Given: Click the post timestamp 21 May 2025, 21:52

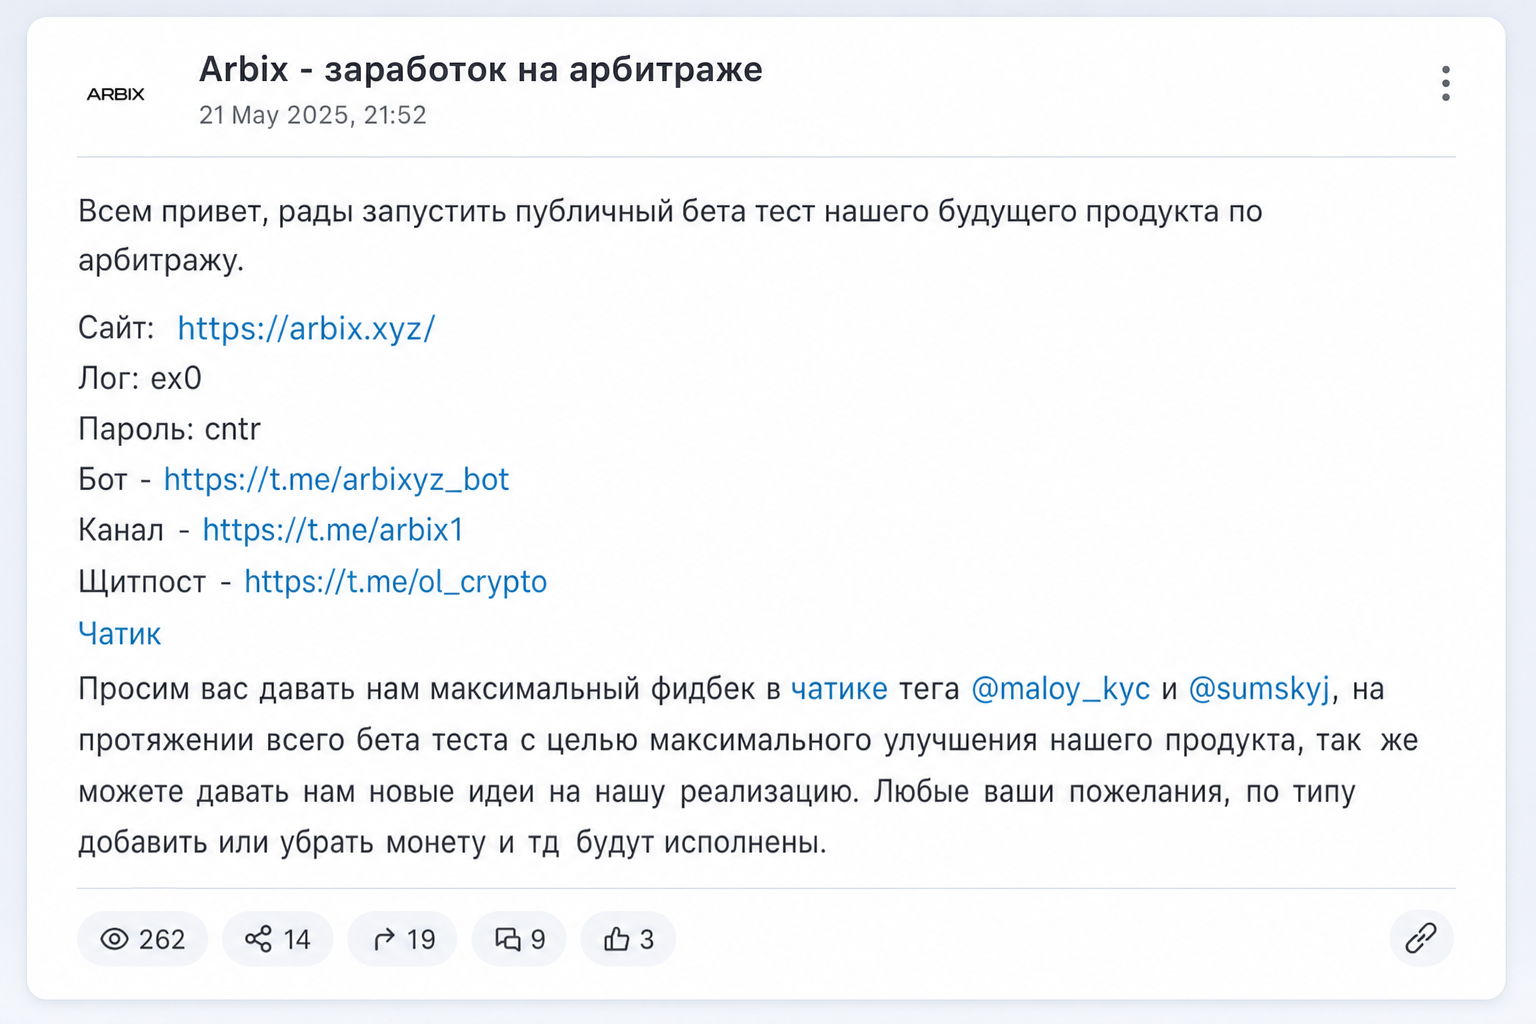Looking at the screenshot, I should point(312,115).
